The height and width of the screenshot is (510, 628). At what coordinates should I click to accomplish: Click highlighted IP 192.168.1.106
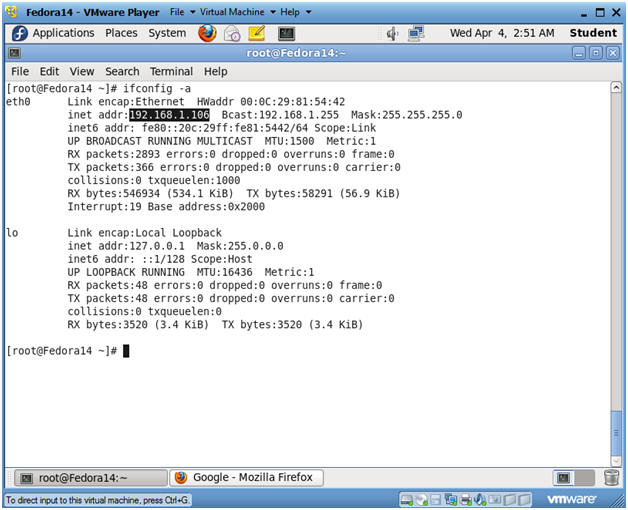click(x=169, y=115)
